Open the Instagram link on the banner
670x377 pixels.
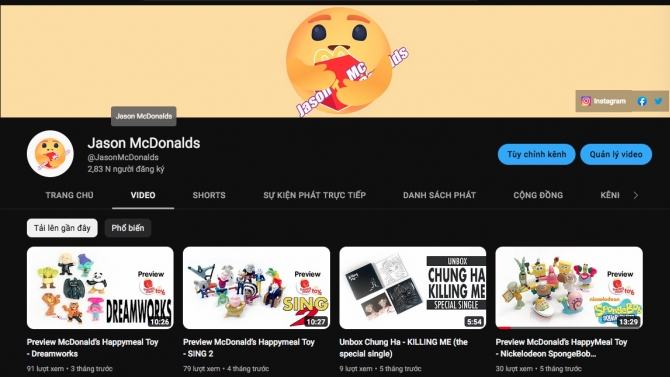(x=603, y=101)
